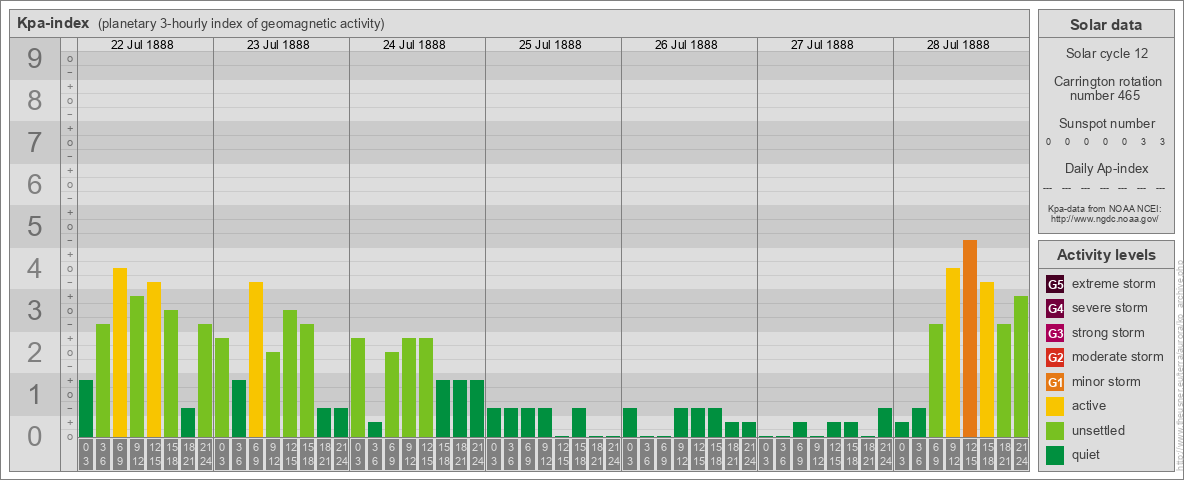
Task: Select the 25 Jul 1888 date header
Action: click(550, 45)
